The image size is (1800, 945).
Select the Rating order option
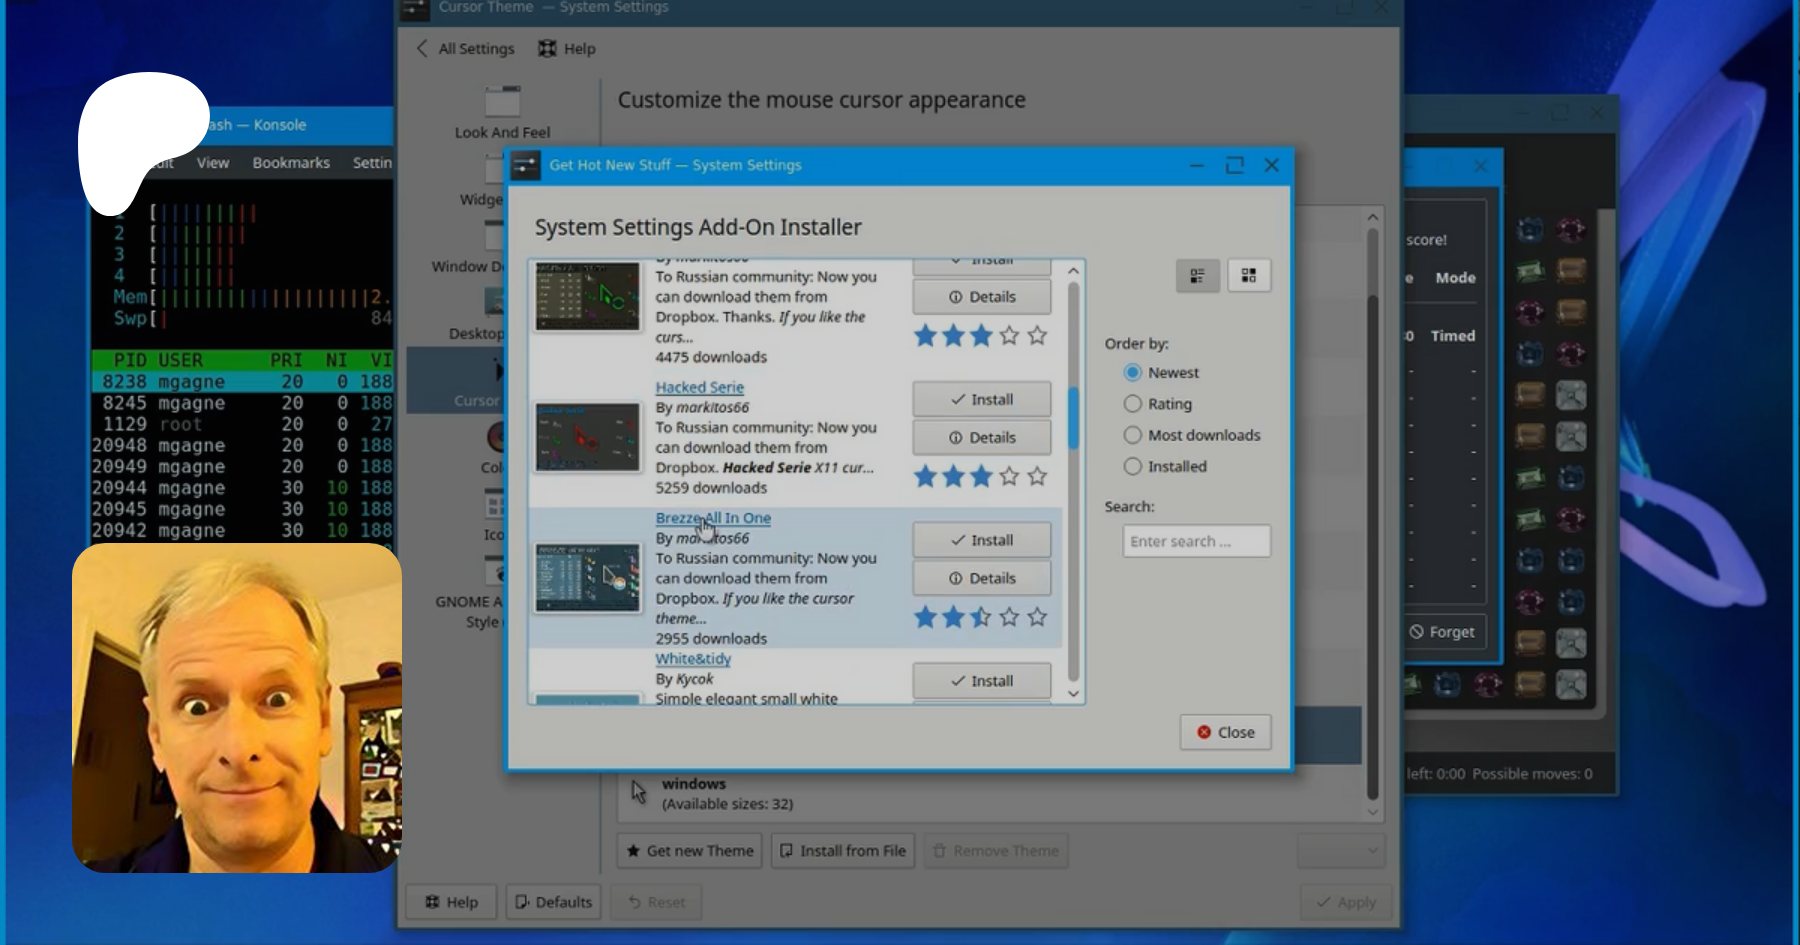pos(1133,404)
